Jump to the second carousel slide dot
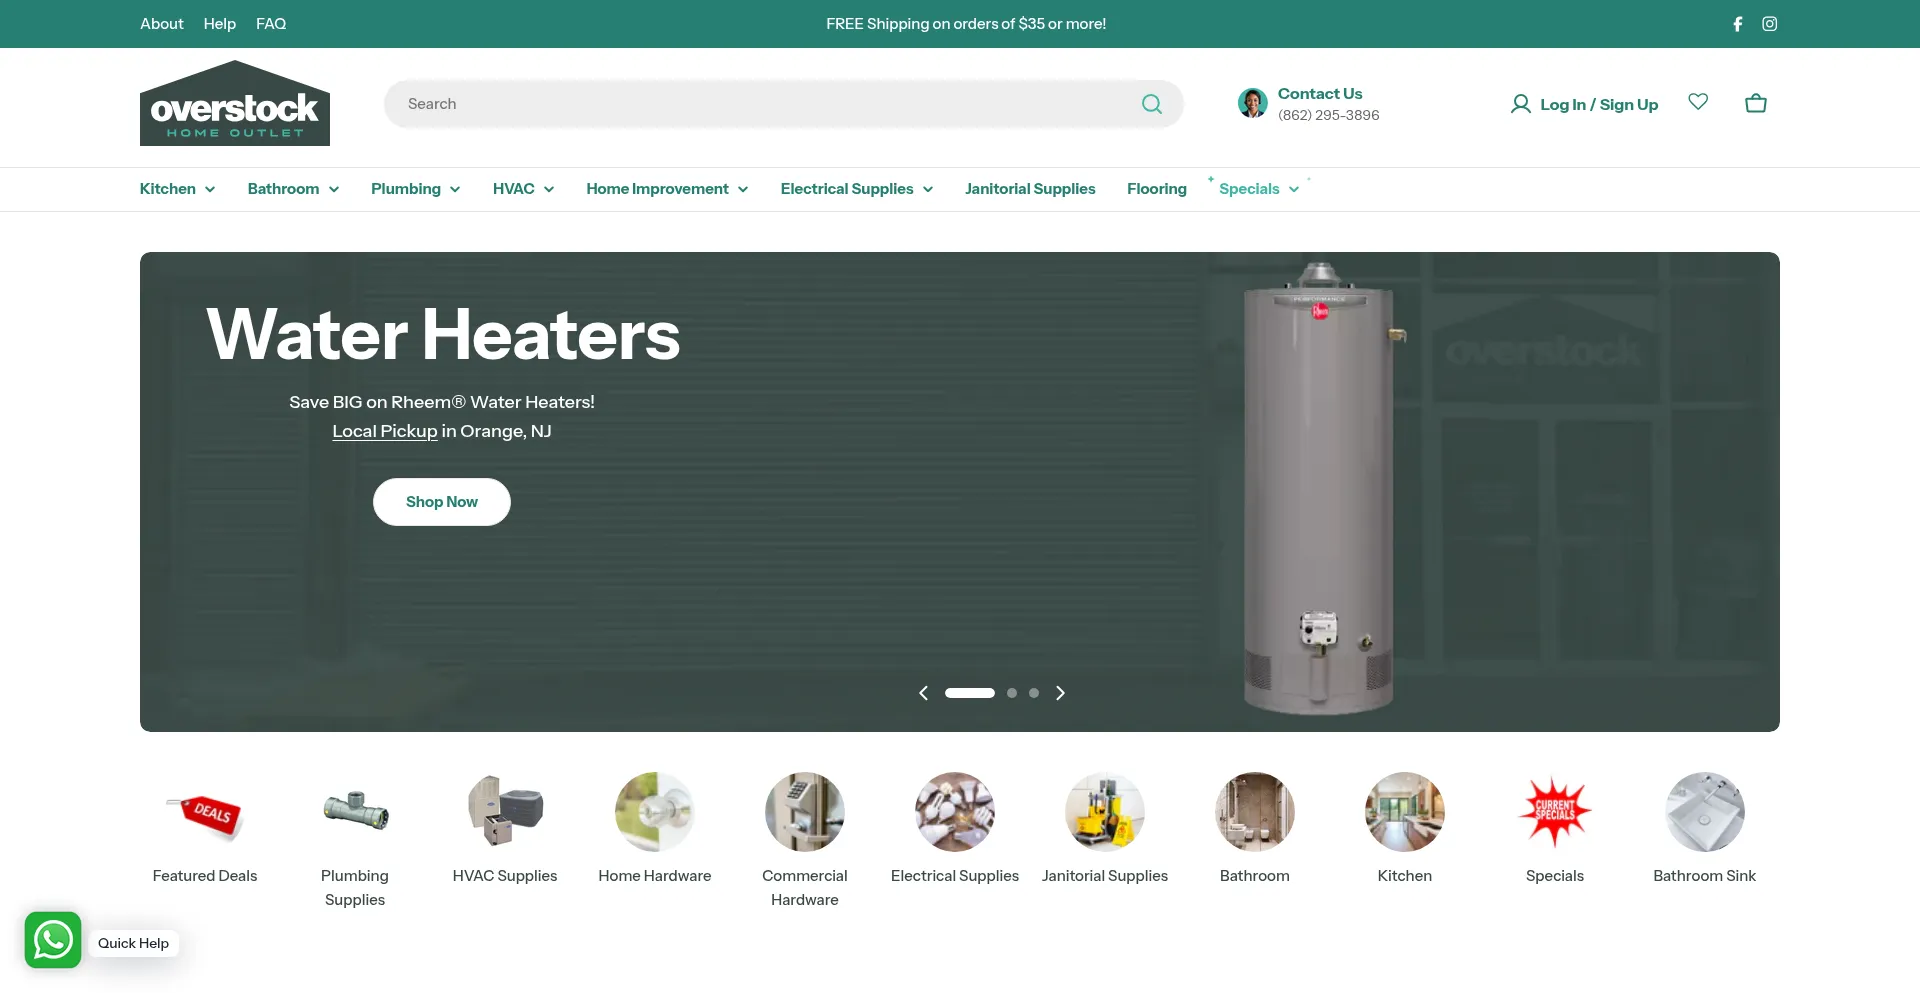1920x993 pixels. [1012, 693]
